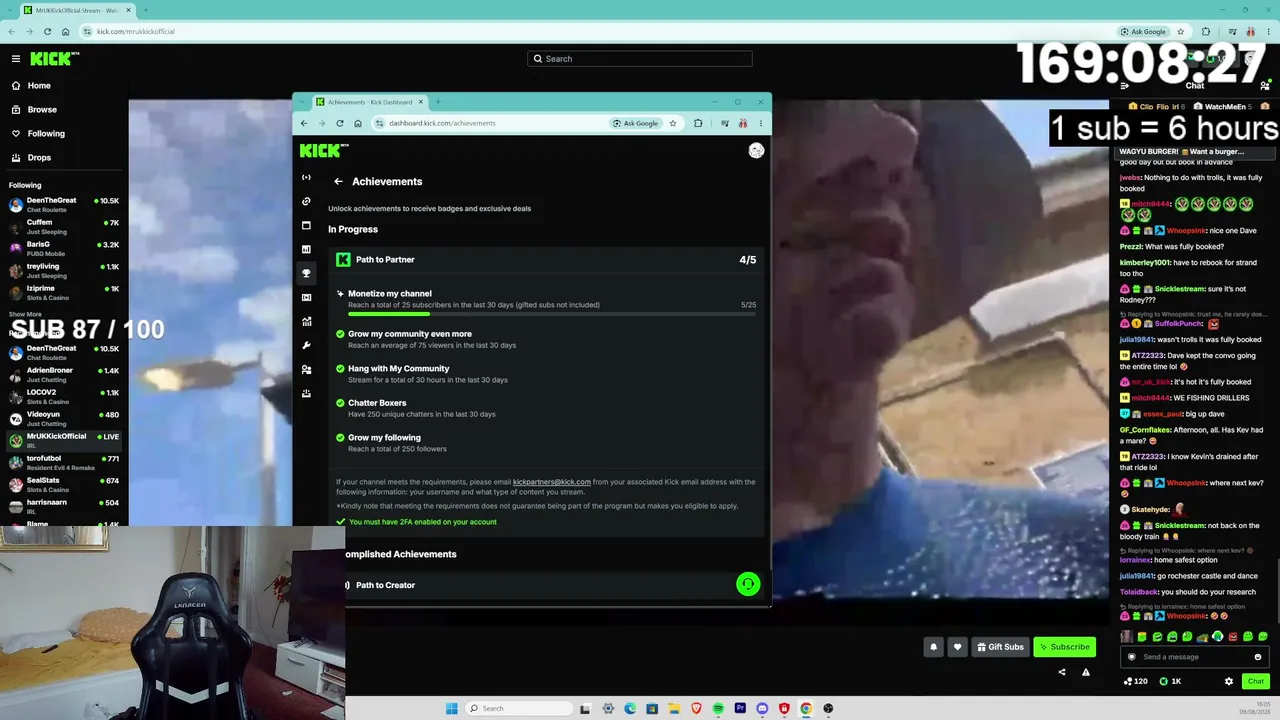The image size is (1280, 720).
Task: Follow channel with heart button
Action: point(957,647)
